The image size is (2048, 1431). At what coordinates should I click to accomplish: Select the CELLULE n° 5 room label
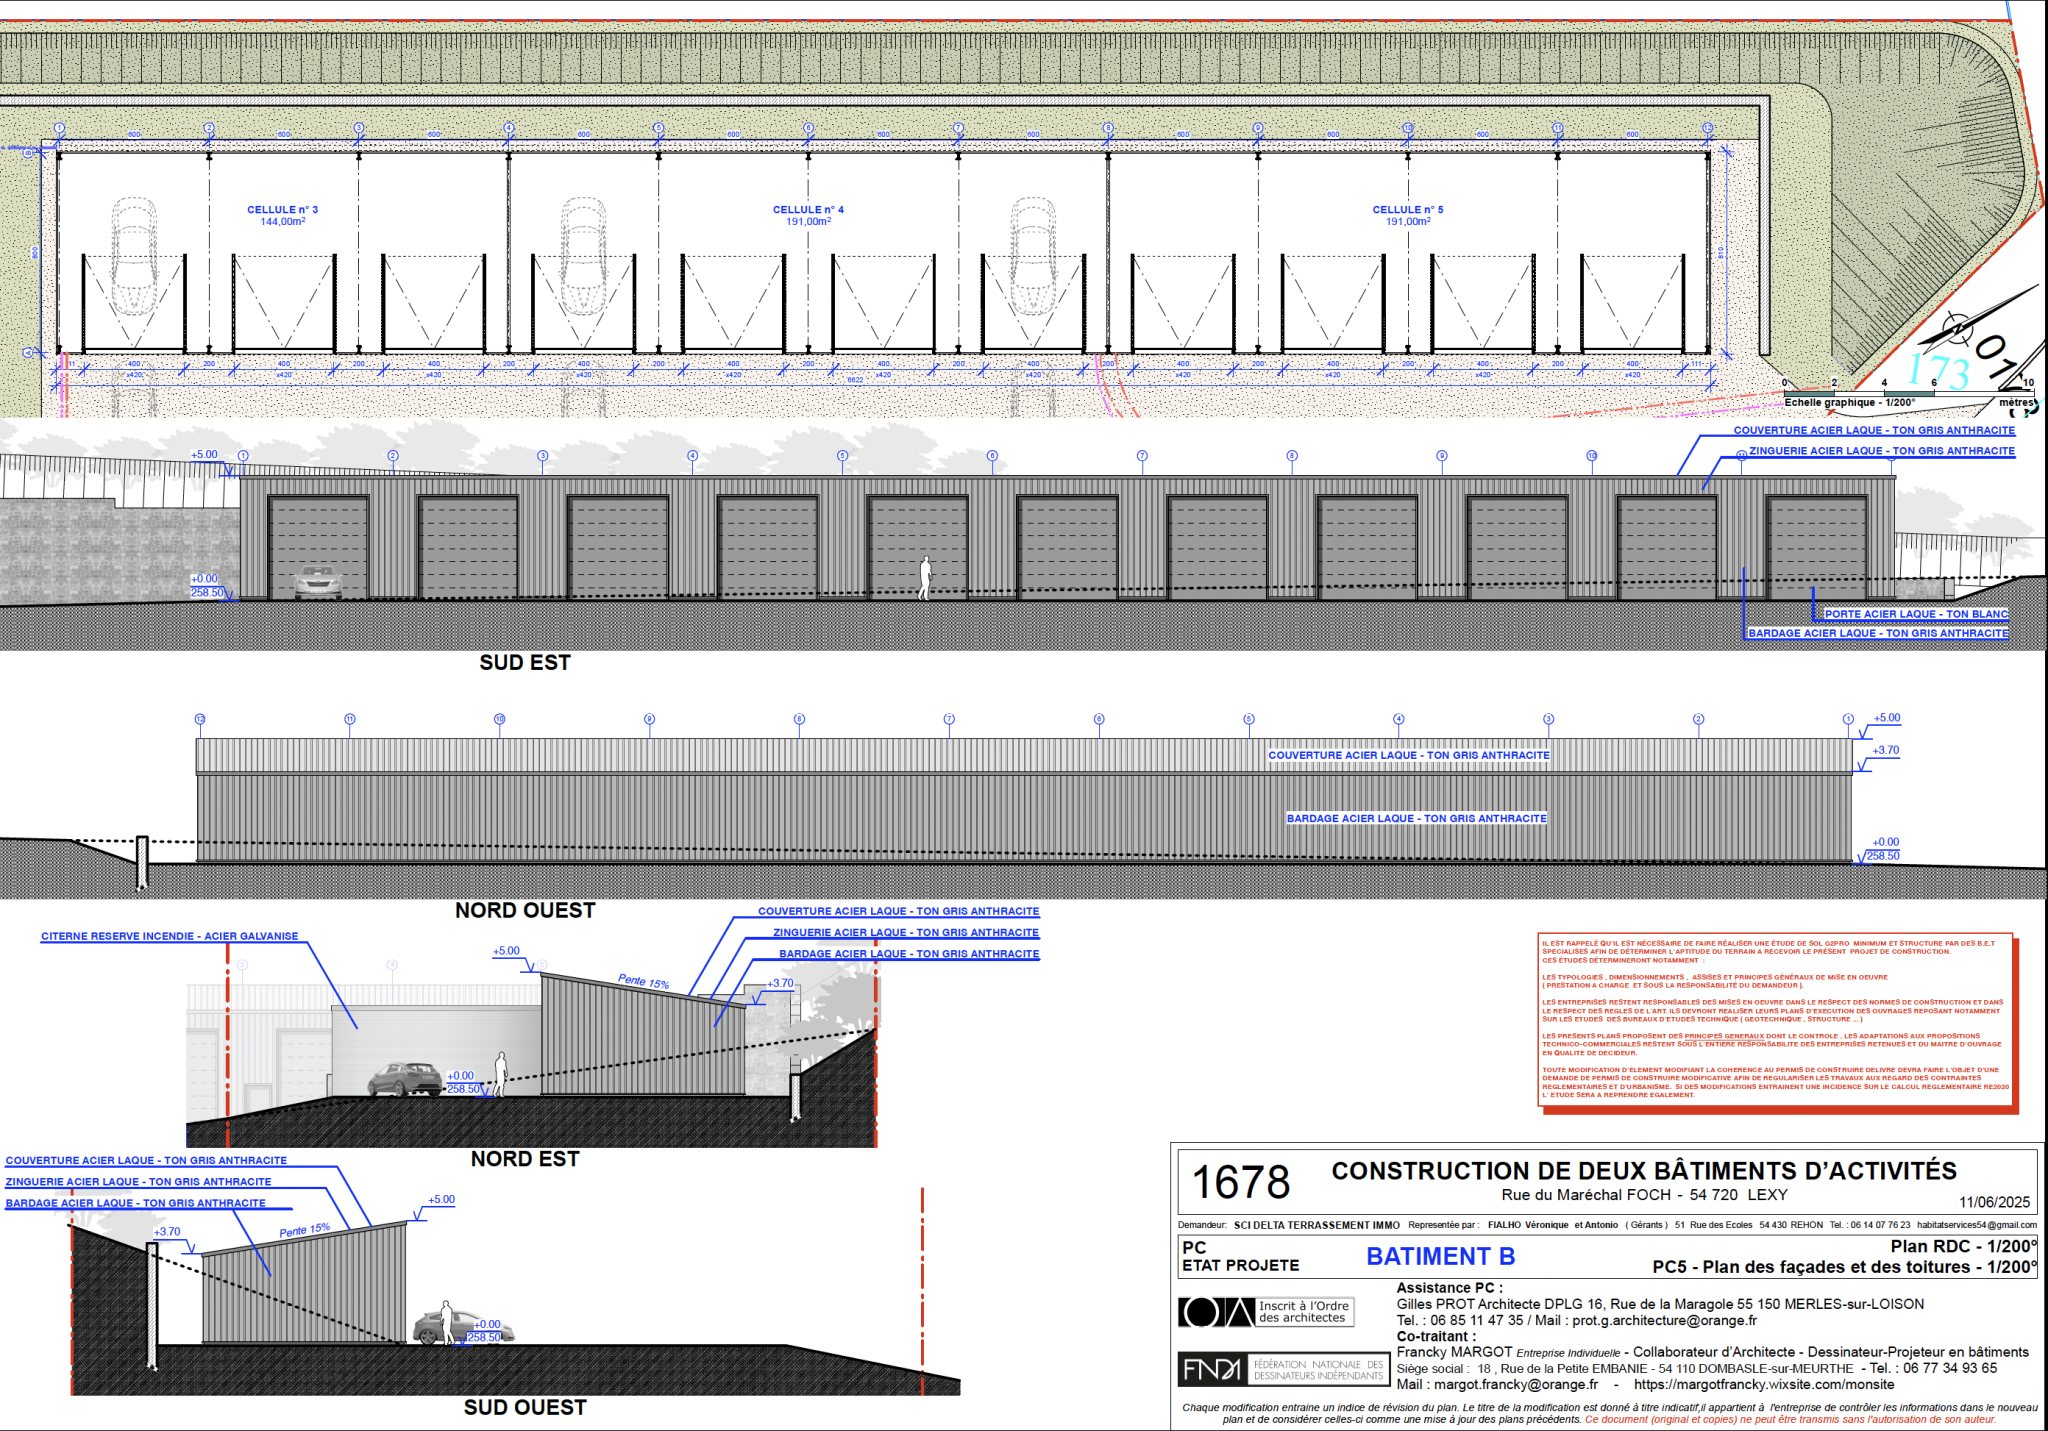[1407, 210]
